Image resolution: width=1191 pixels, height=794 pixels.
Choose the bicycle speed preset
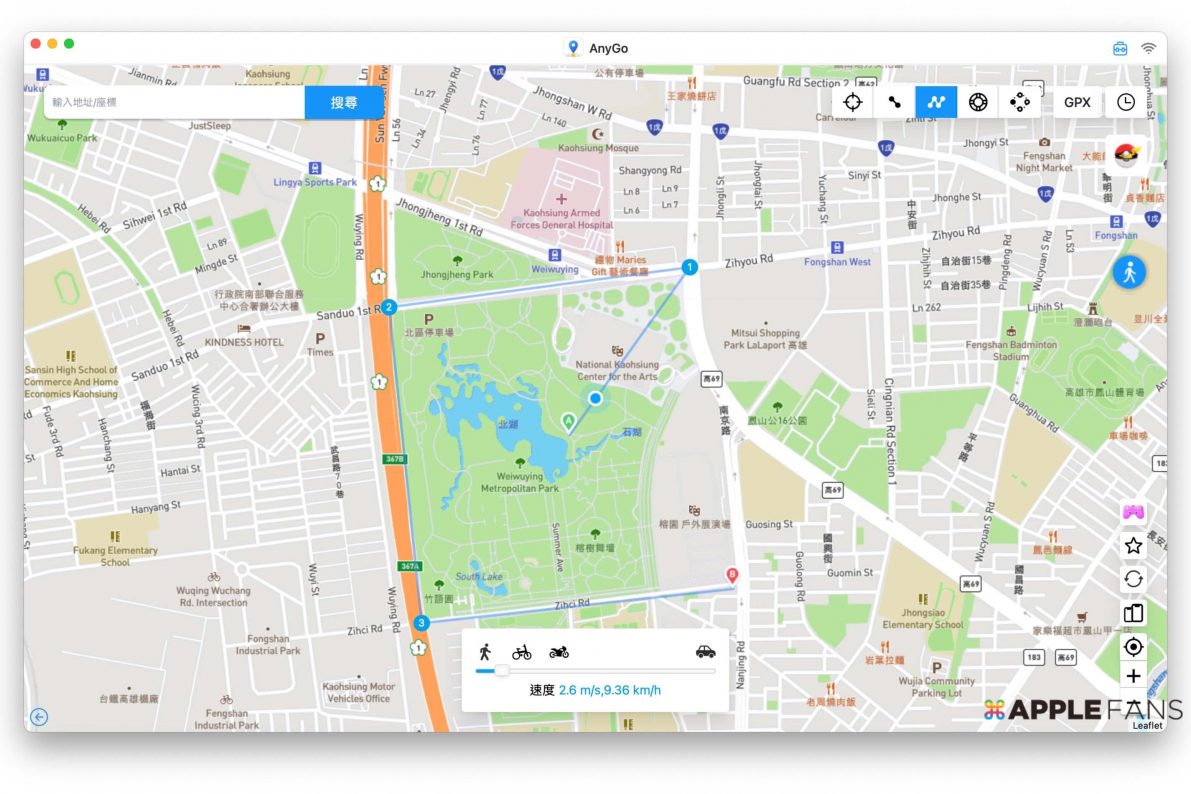pos(522,652)
